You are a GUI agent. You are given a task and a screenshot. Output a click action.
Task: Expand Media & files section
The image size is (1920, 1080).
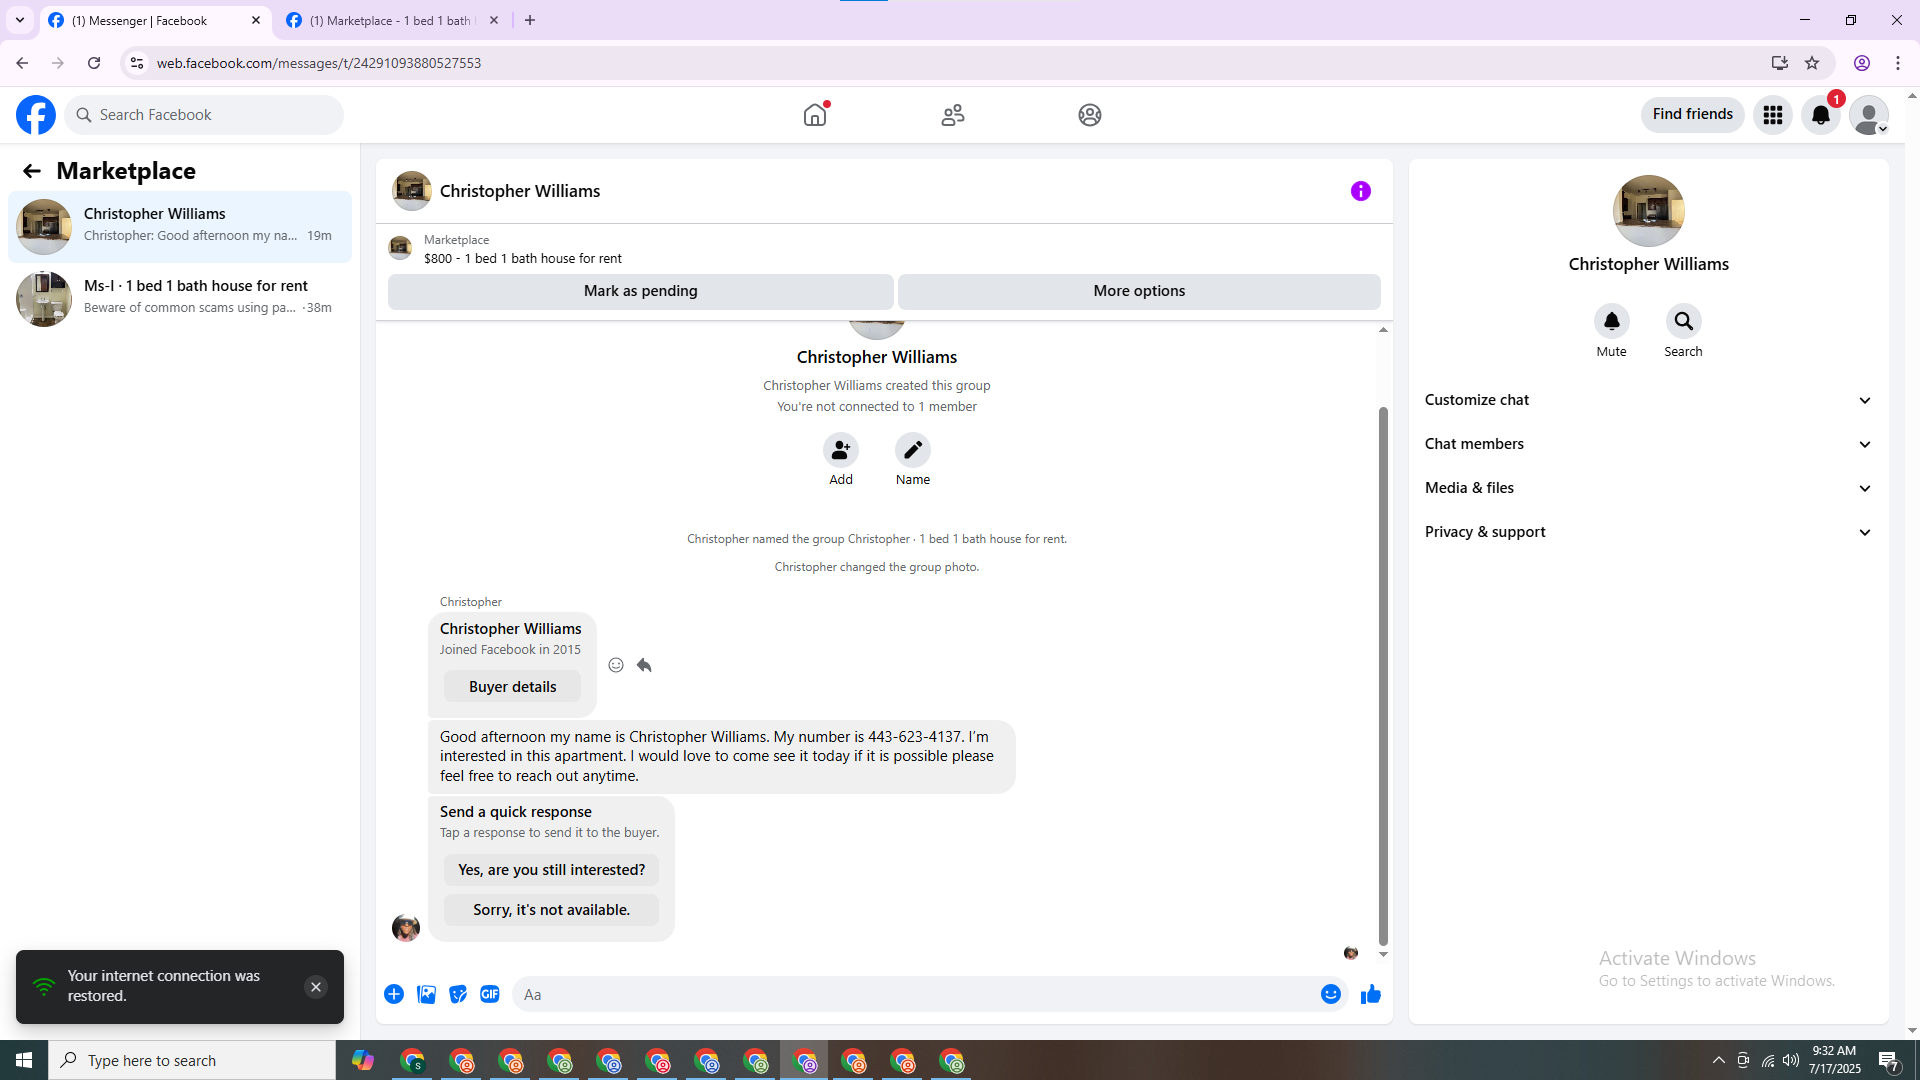point(1648,488)
